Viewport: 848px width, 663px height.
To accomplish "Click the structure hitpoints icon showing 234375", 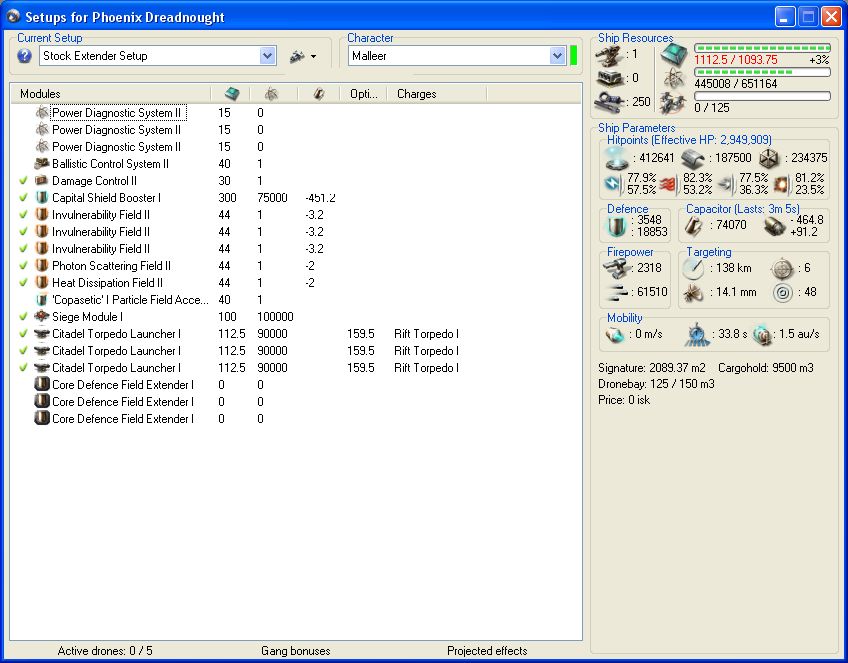I will tap(769, 158).
